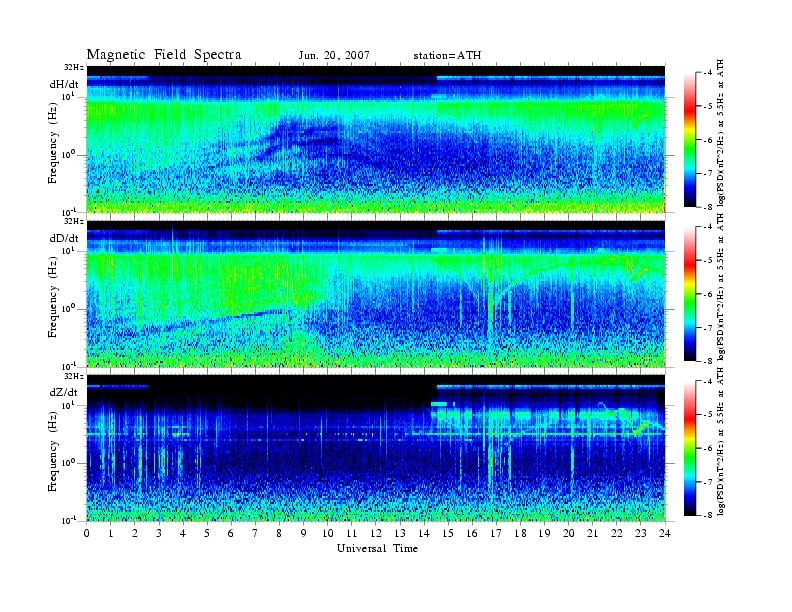Select the dZ/dt panel label

pos(64,392)
